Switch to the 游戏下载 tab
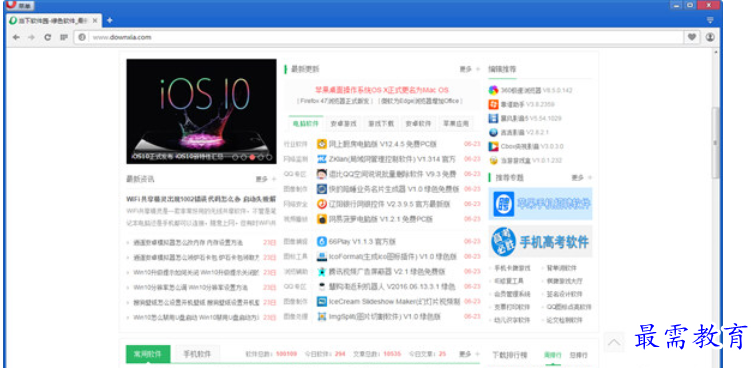Image resolution: width=756 pixels, height=368 pixels. click(x=381, y=123)
